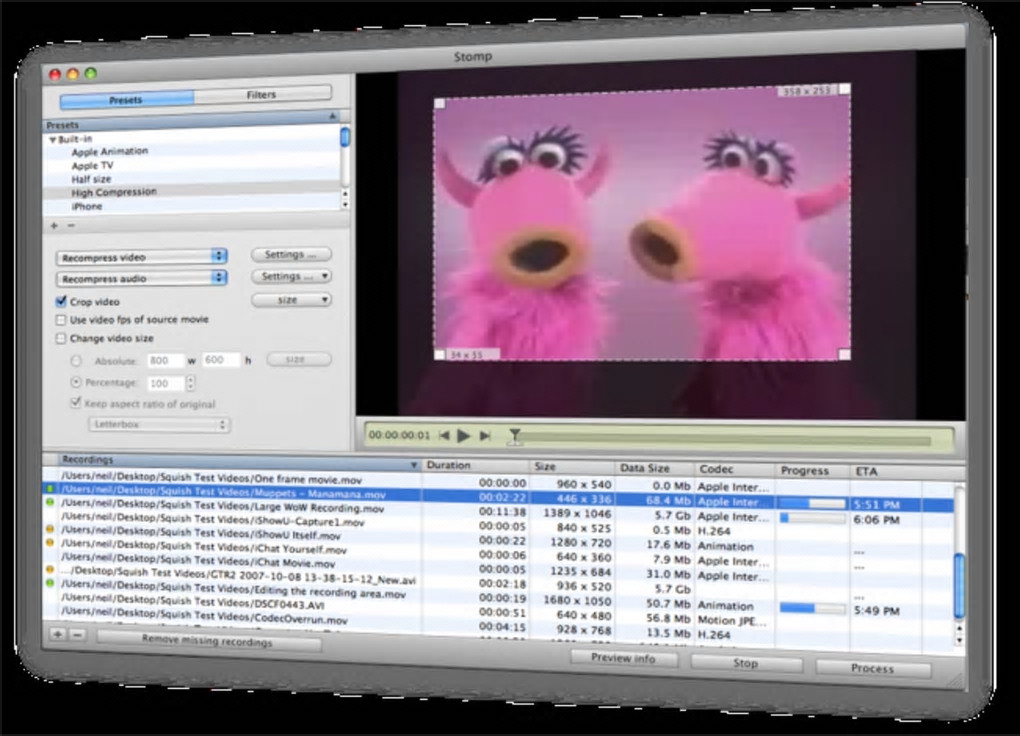Click the Process button
Screen dimensions: 1020x736
click(x=872, y=668)
